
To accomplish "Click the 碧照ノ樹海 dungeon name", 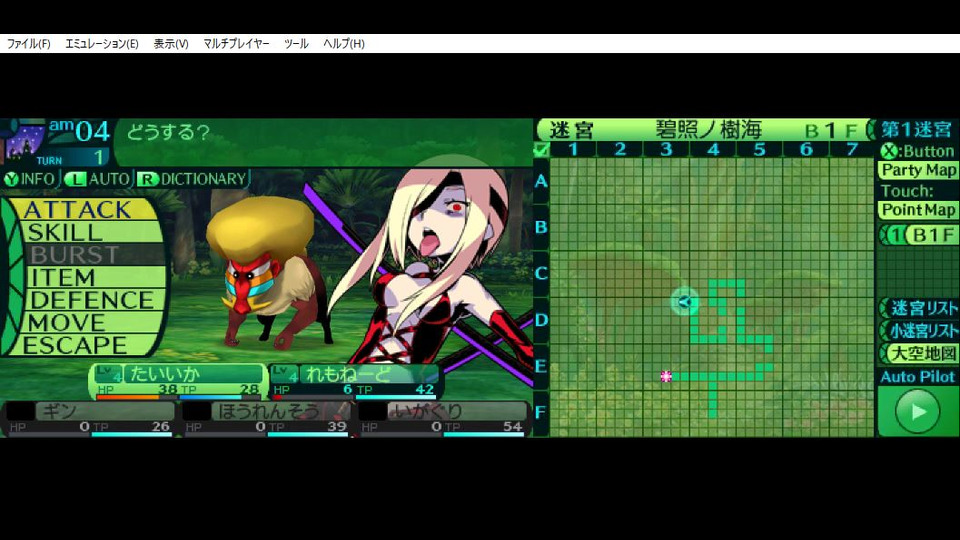I will tap(708, 130).
